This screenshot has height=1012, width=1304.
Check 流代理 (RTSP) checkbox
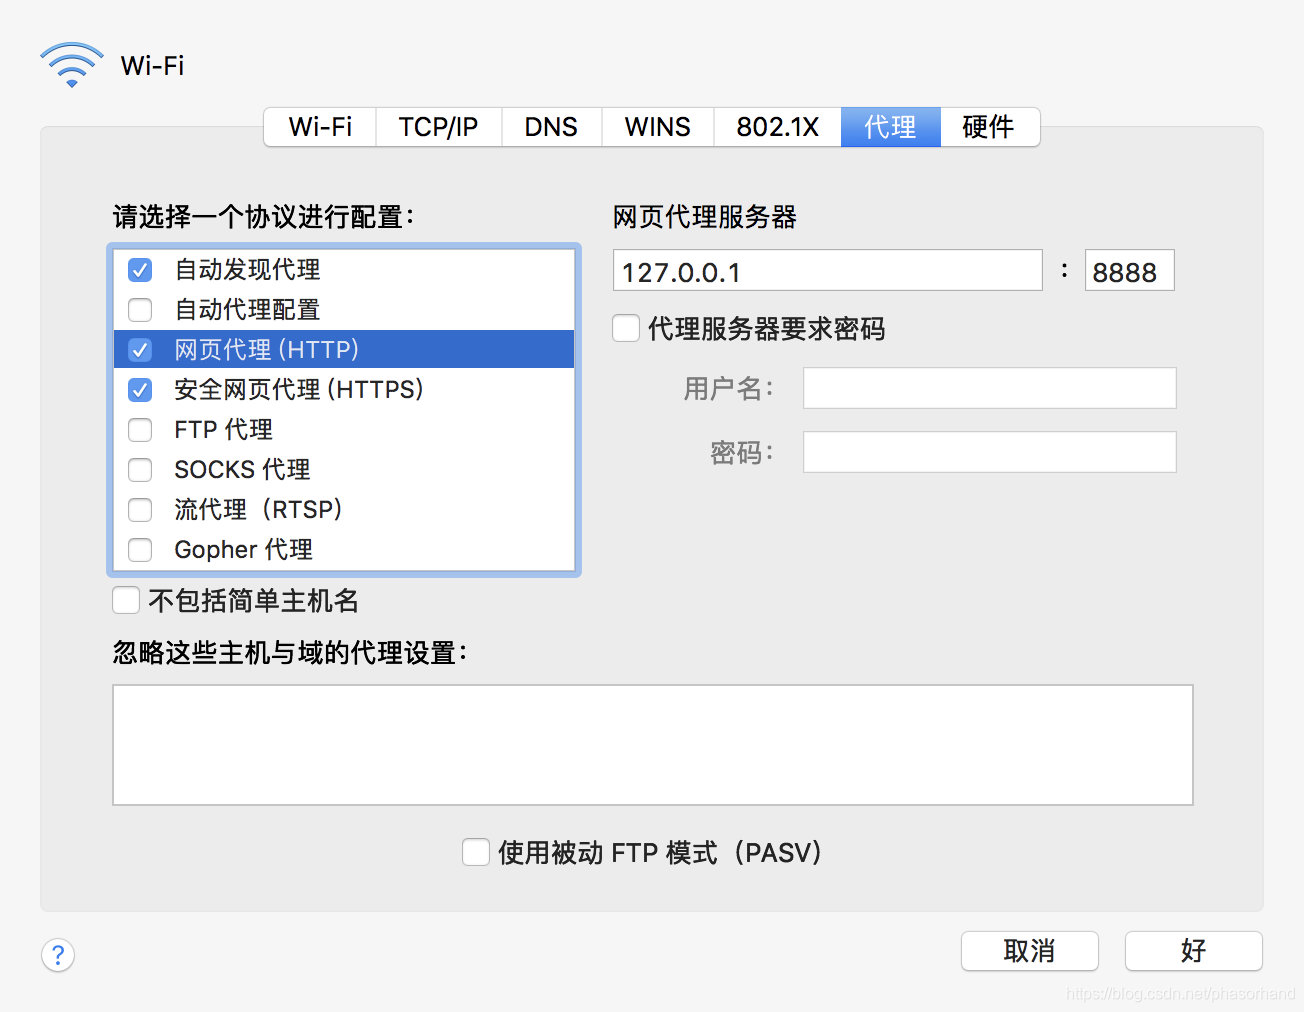click(140, 510)
